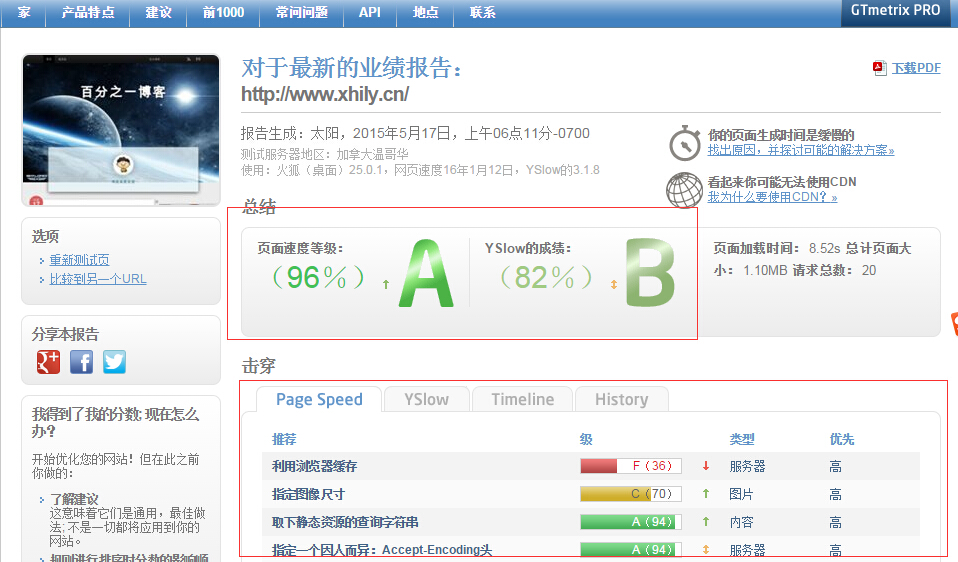Click the http://www.xhily.cn/ URL text

[x=325, y=94]
